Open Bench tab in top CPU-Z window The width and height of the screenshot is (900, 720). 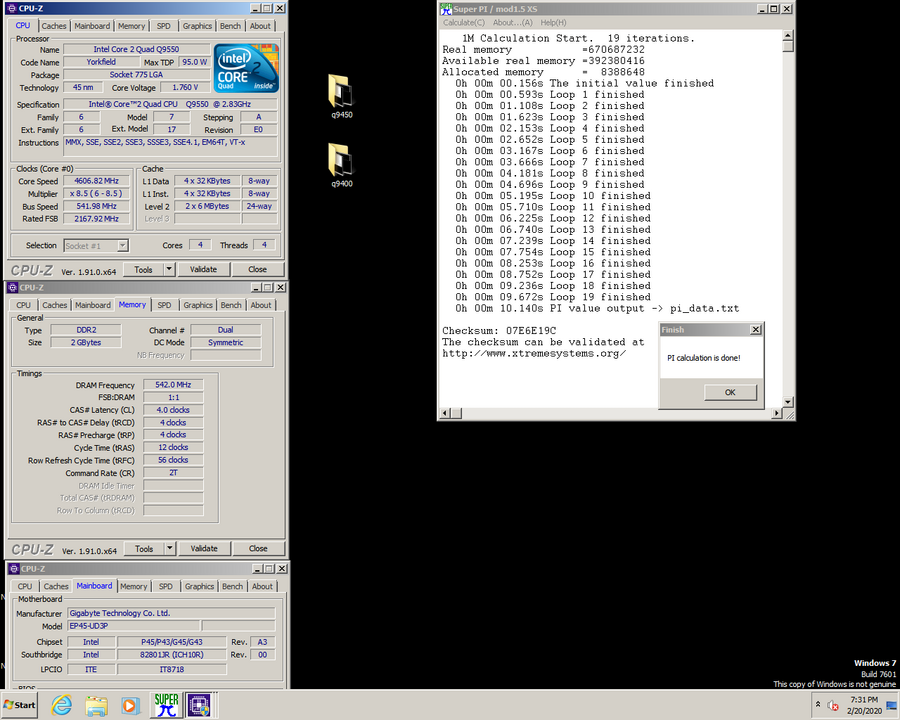click(230, 26)
